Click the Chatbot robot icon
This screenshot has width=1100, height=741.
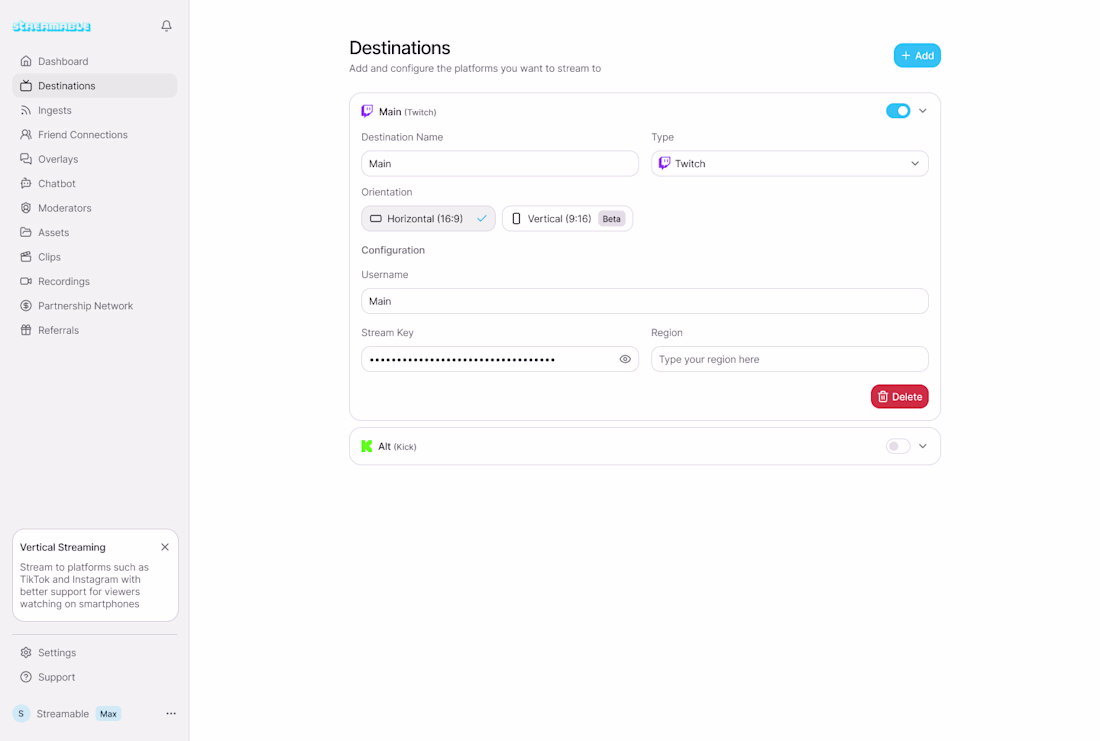[x=26, y=184]
